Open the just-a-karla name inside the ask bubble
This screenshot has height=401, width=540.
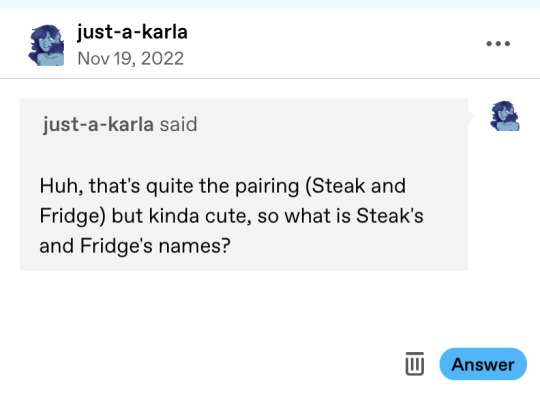click(x=98, y=124)
